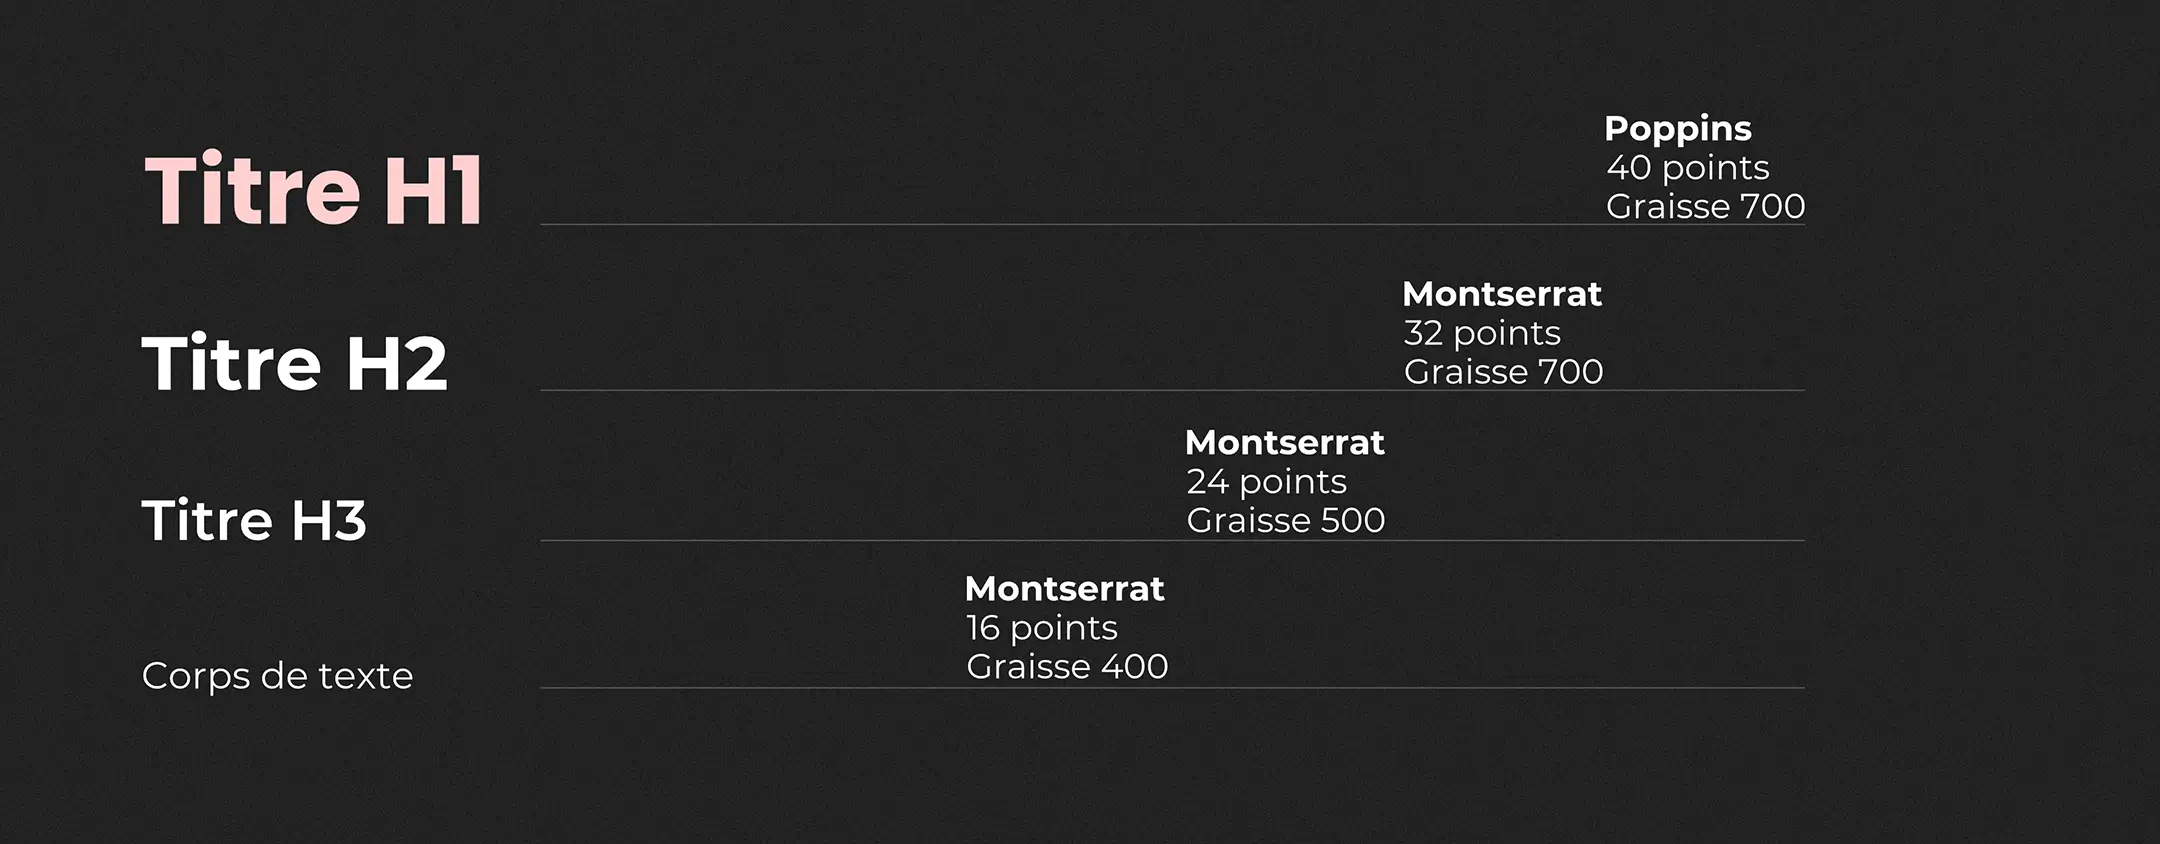Click the Montserrat label above 32 points
The height and width of the screenshot is (844, 2160).
(1502, 294)
